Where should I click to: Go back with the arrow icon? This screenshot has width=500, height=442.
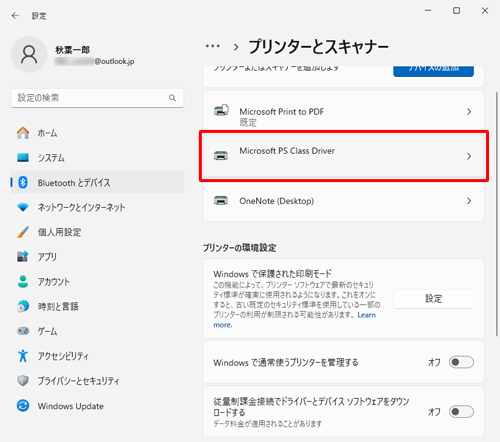(x=15, y=16)
